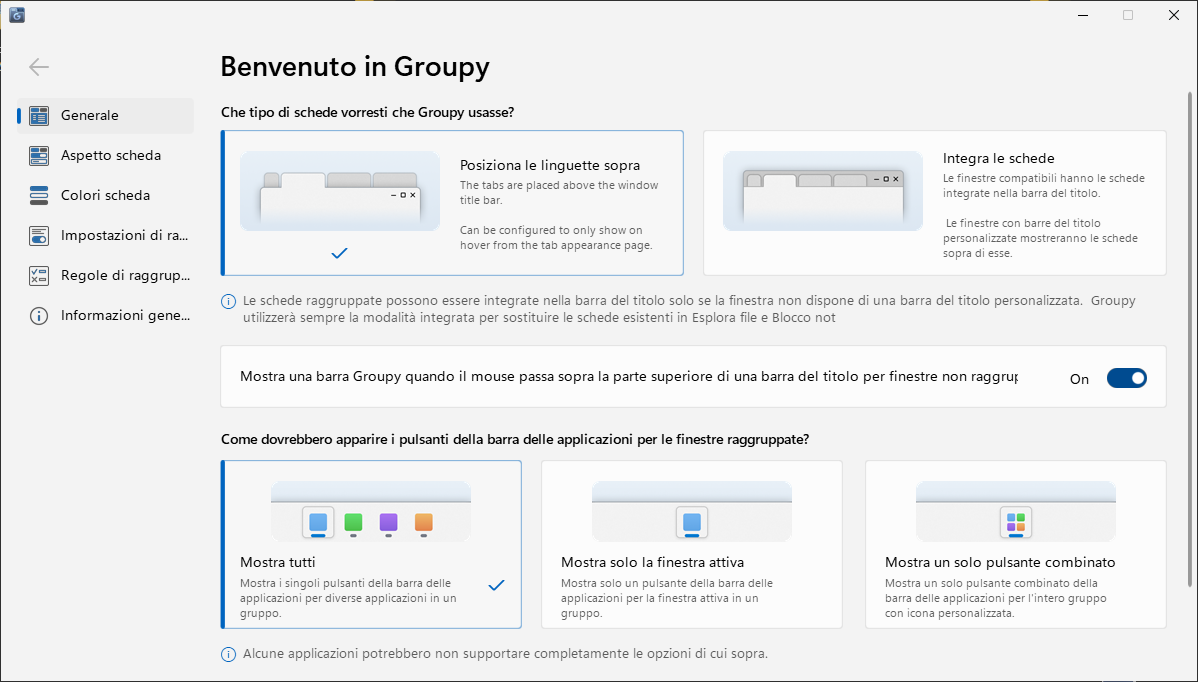Select 'Mostra un solo pulsante combinato' option
1198x682 pixels.
[x=1015, y=545]
